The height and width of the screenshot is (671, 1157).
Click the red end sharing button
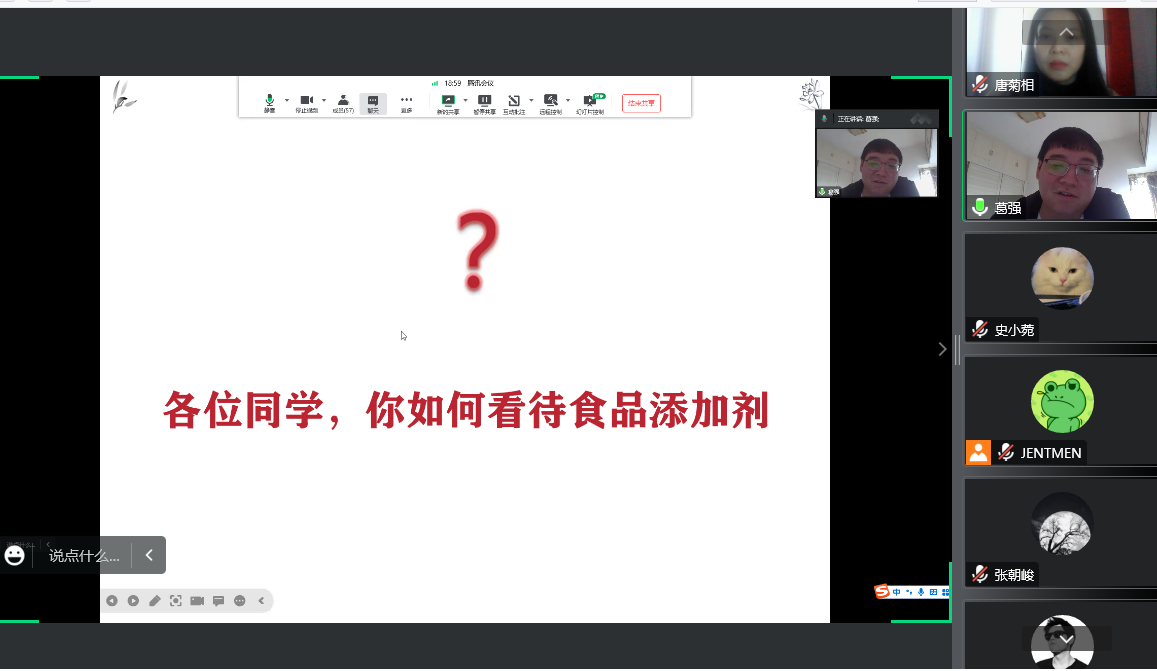(641, 103)
